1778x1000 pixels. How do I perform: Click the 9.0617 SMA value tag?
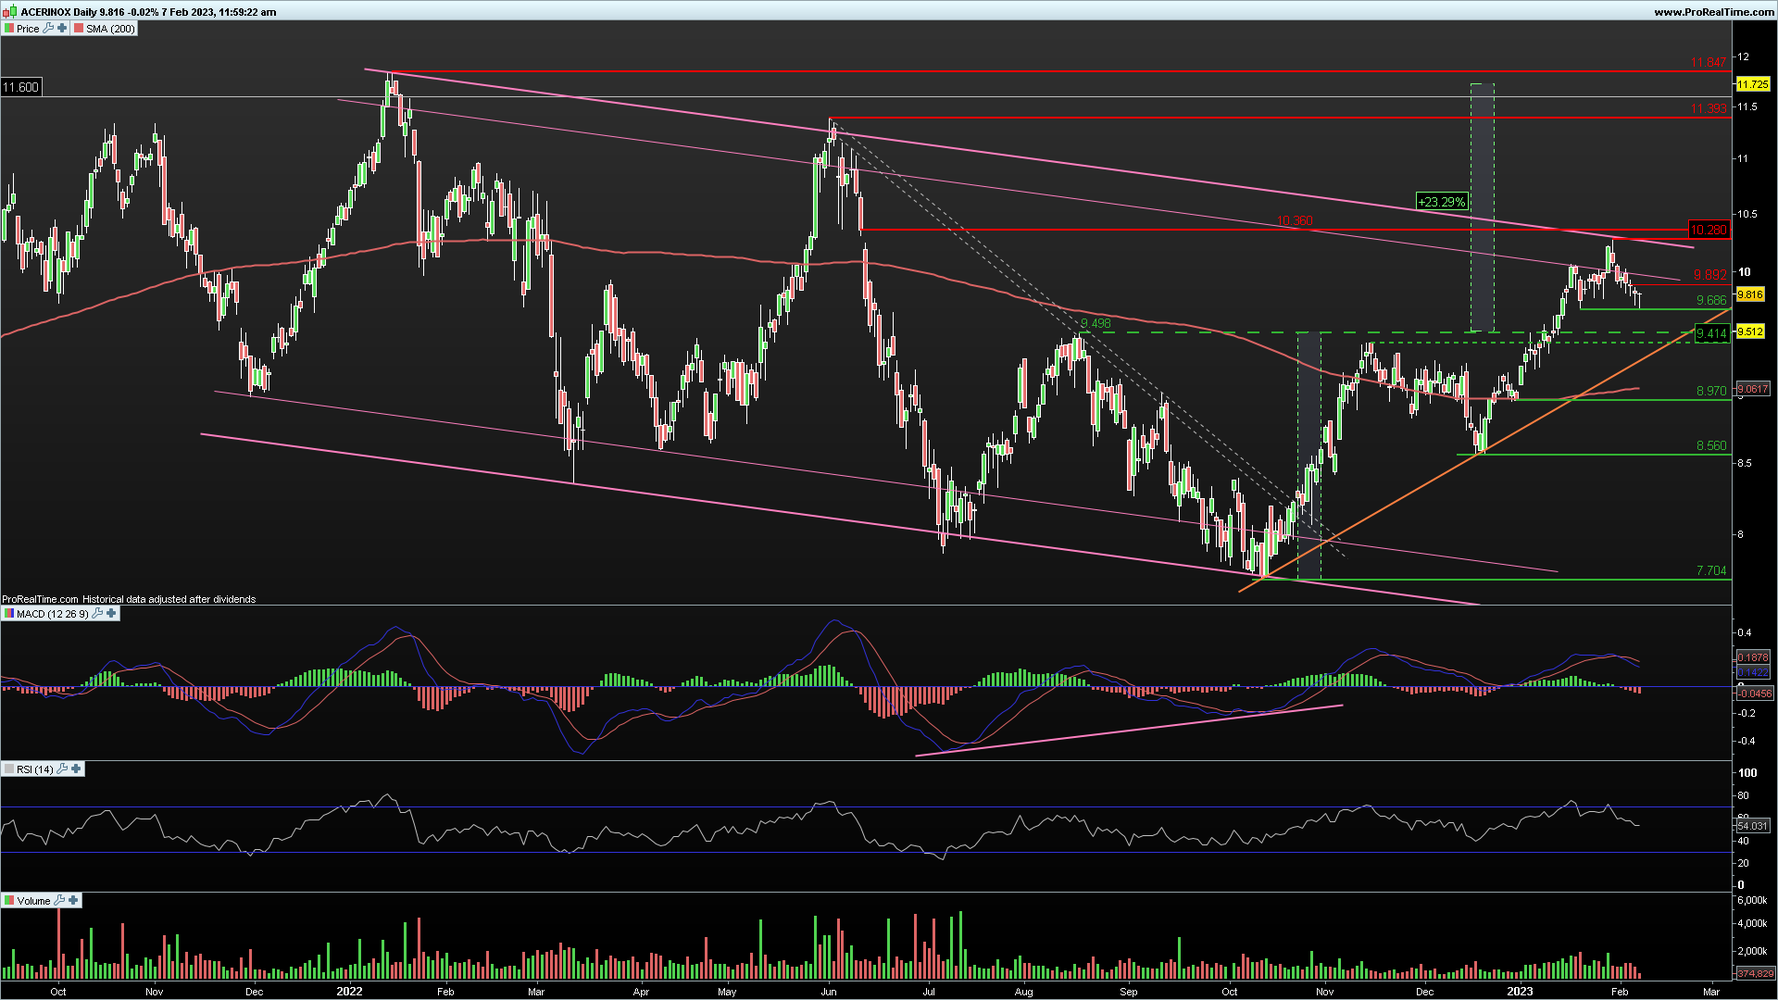[x=1753, y=389]
